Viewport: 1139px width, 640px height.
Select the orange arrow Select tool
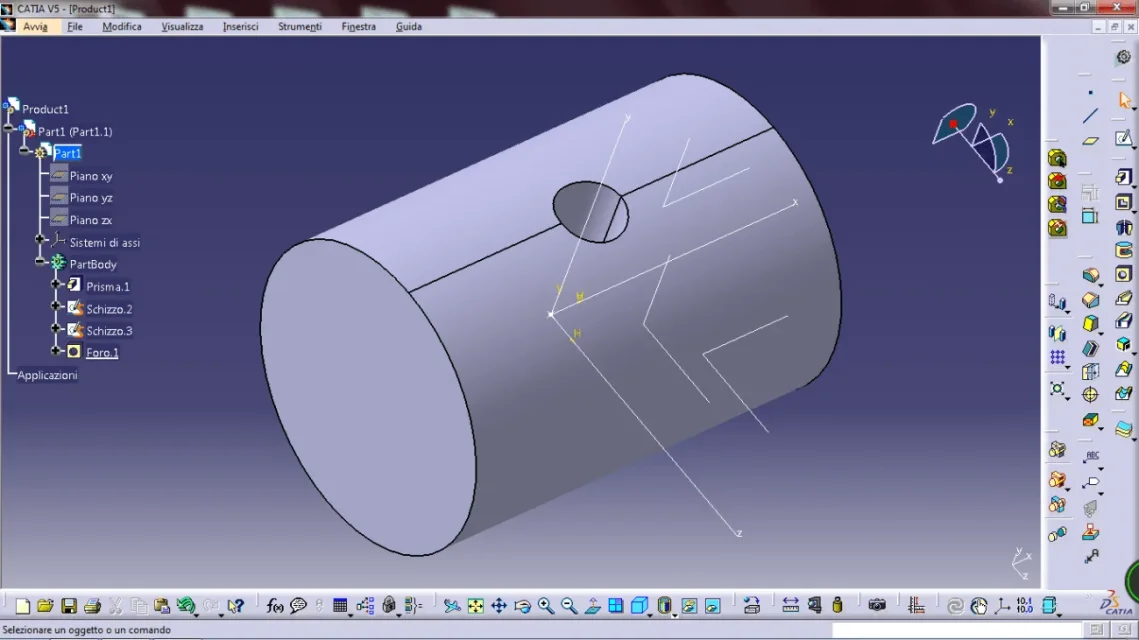point(1124,100)
